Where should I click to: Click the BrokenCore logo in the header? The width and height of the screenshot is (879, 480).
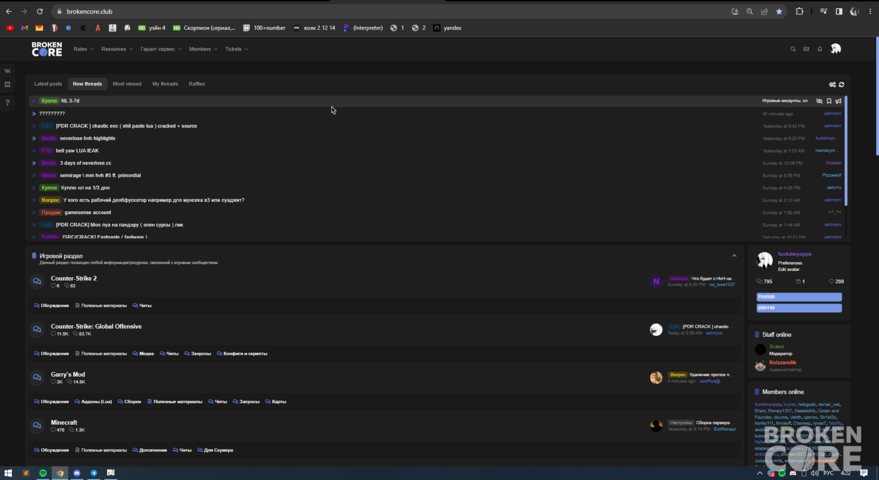pos(47,49)
